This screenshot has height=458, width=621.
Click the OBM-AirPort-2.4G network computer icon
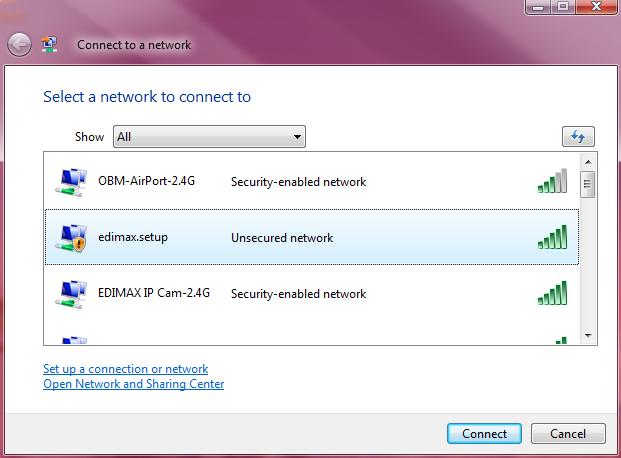(71, 182)
